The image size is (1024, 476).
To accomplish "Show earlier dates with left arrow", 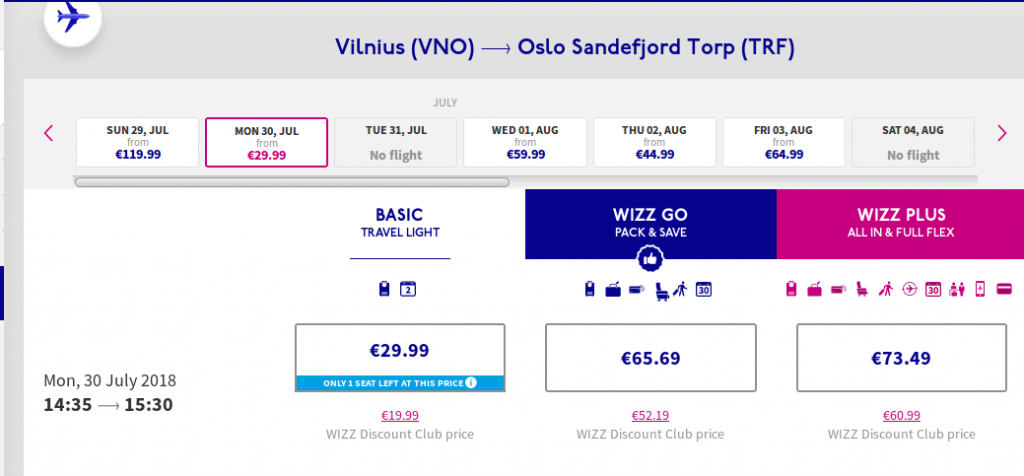I will click(x=48, y=133).
